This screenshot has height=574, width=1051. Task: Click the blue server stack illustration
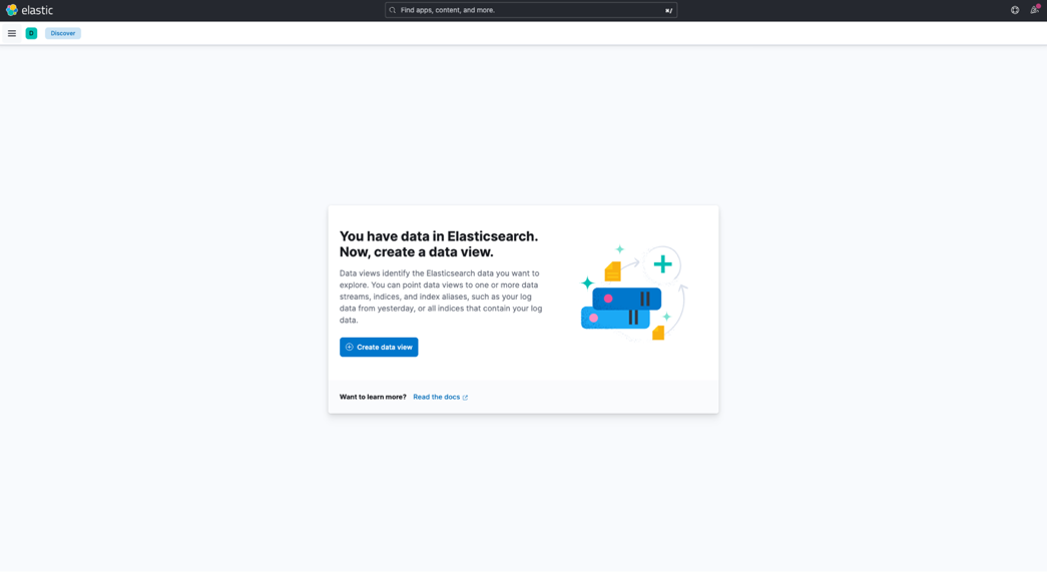click(622, 308)
